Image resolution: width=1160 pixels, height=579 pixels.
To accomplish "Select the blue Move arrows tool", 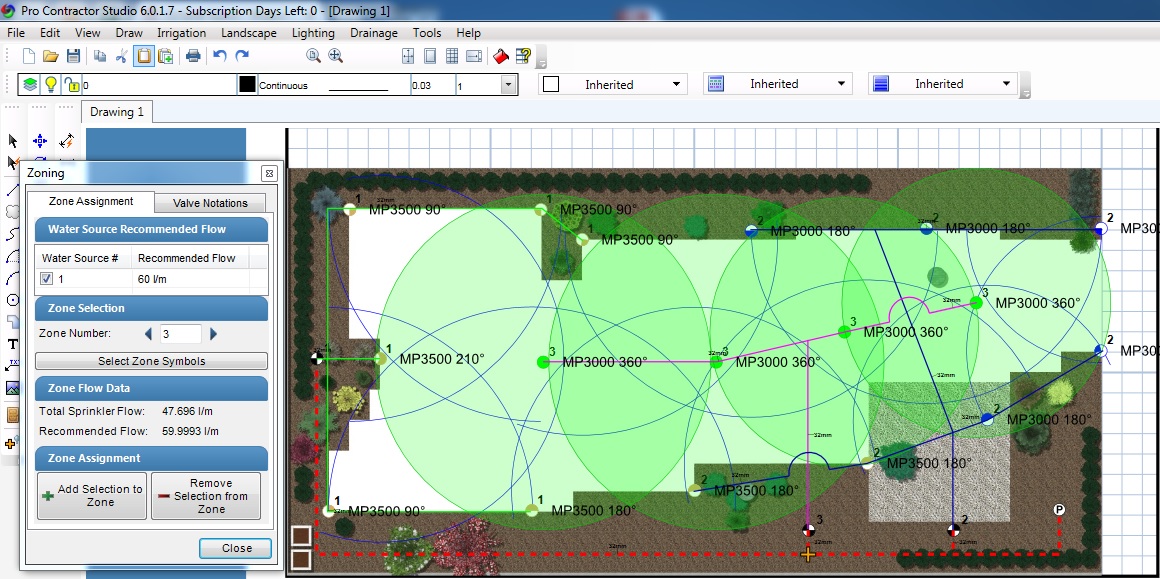I will click(x=40, y=141).
